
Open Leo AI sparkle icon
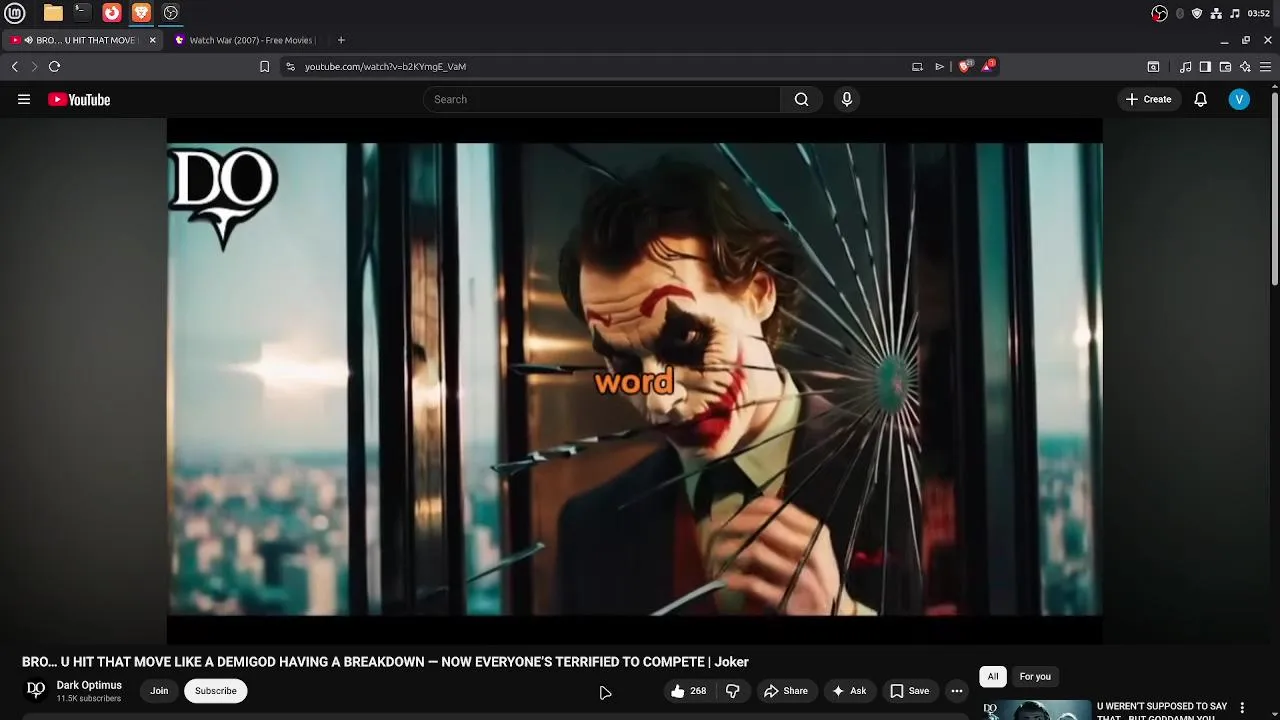pos(1245,67)
